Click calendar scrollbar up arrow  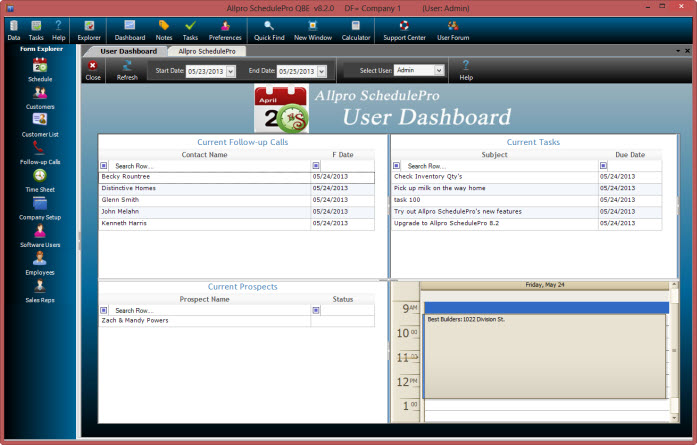(674, 285)
